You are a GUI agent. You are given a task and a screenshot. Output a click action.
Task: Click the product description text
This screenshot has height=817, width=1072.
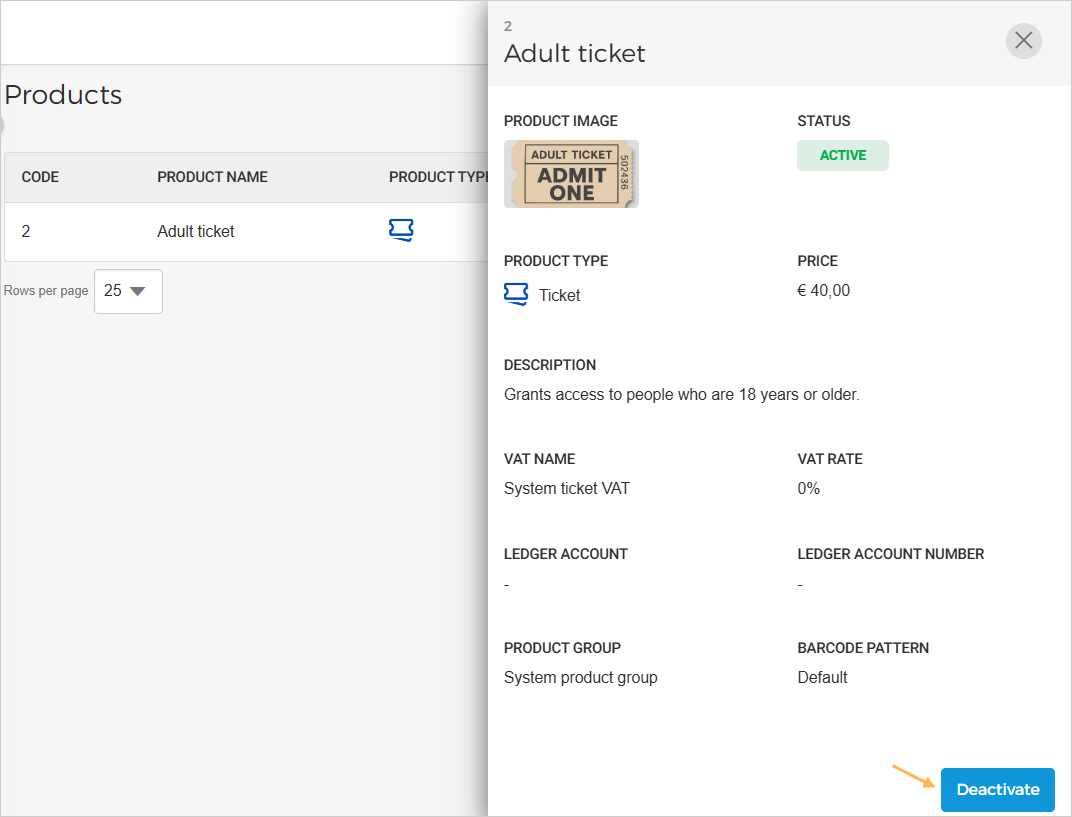[x=681, y=395]
